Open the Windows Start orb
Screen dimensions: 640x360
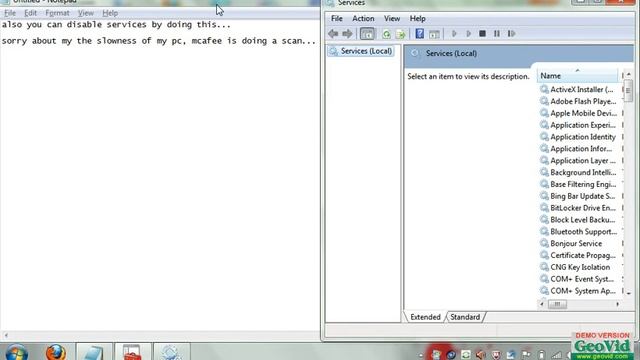(x=17, y=352)
